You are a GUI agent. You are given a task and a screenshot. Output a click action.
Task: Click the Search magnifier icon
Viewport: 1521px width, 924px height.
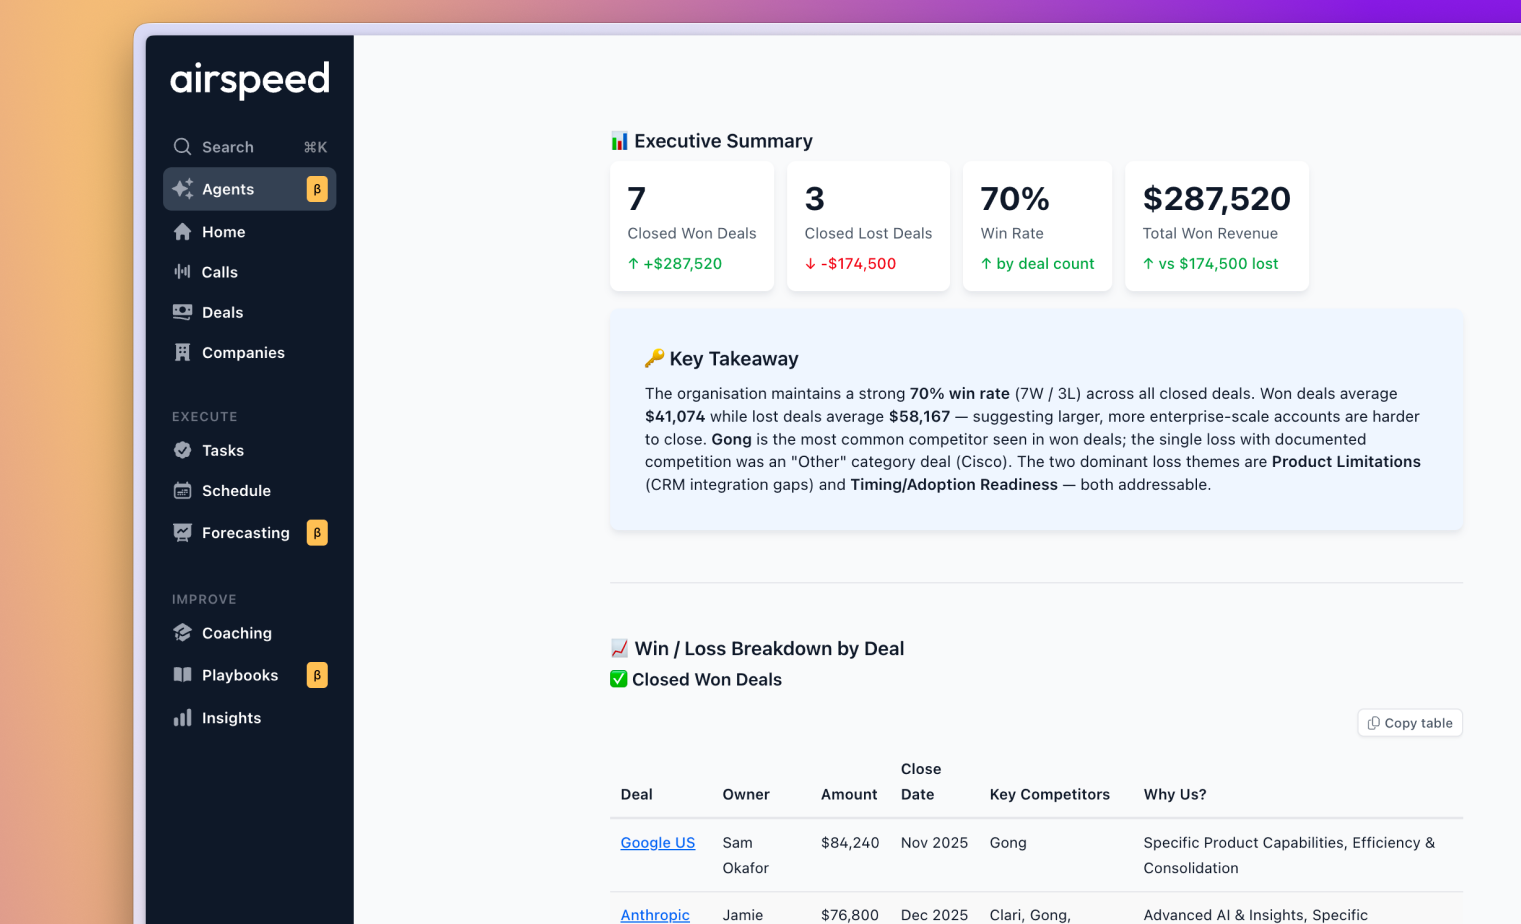point(182,147)
